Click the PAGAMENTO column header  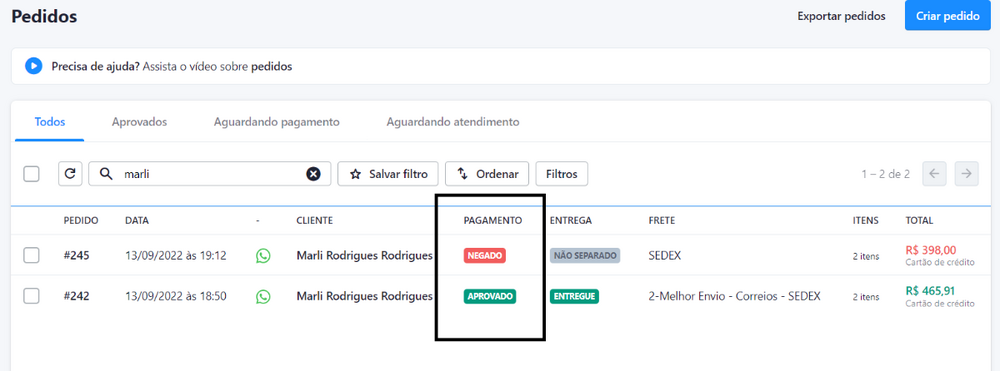point(493,221)
